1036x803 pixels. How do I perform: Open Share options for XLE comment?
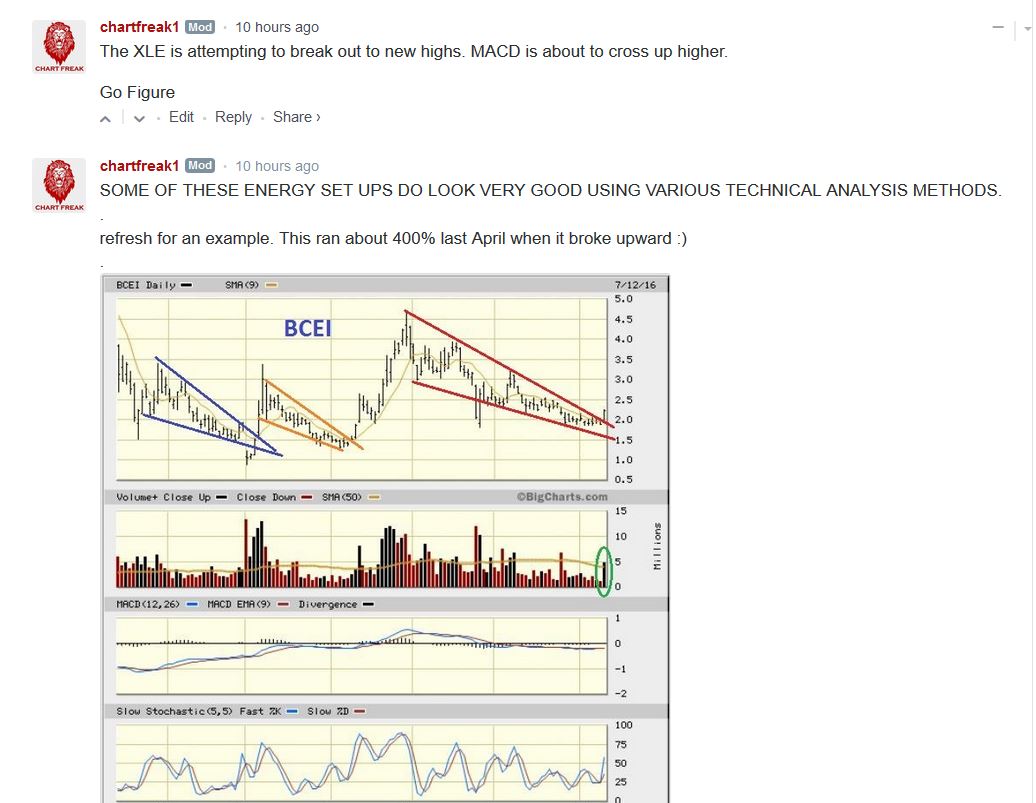297,117
